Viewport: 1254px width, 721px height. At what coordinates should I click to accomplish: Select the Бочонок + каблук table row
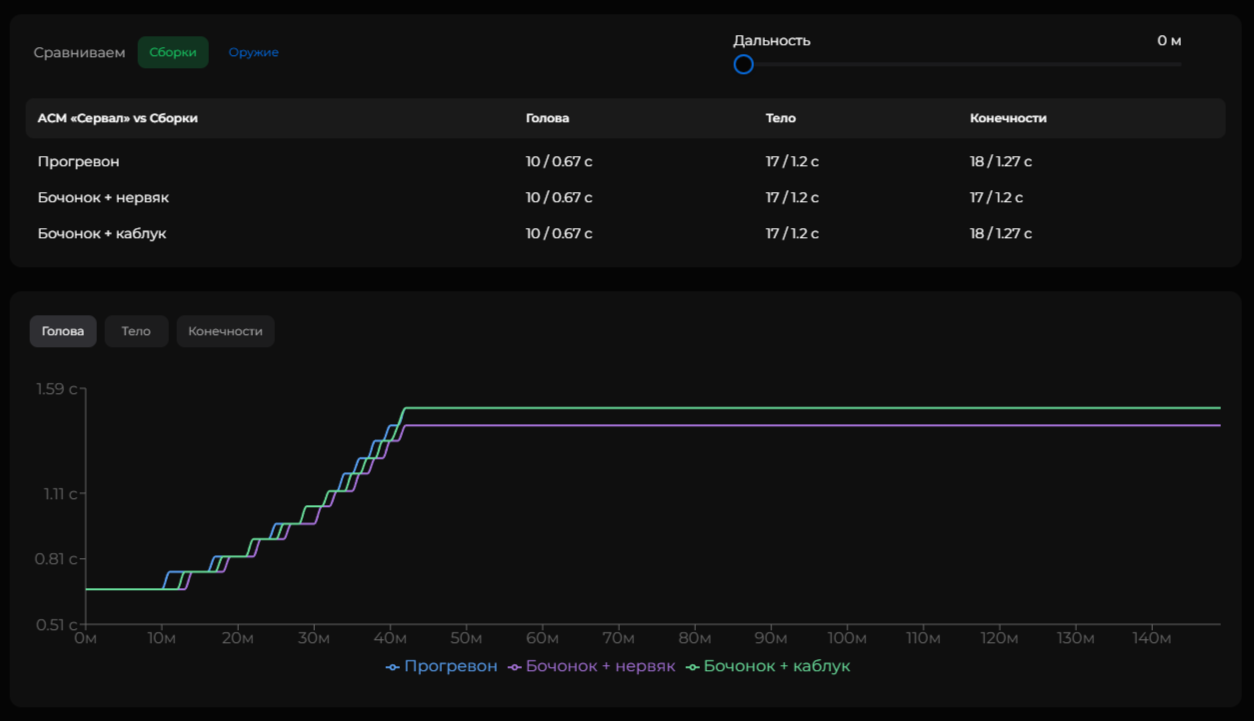(x=102, y=233)
